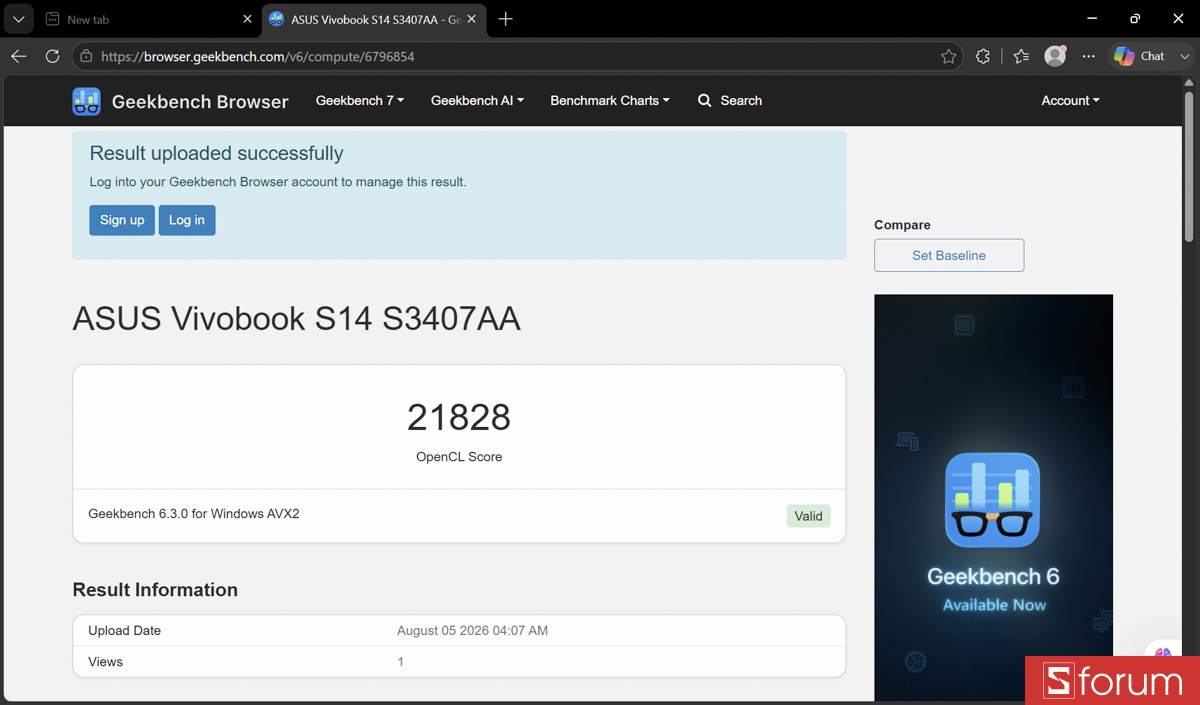Click the Valid status badge
1200x705 pixels.
(x=808, y=516)
